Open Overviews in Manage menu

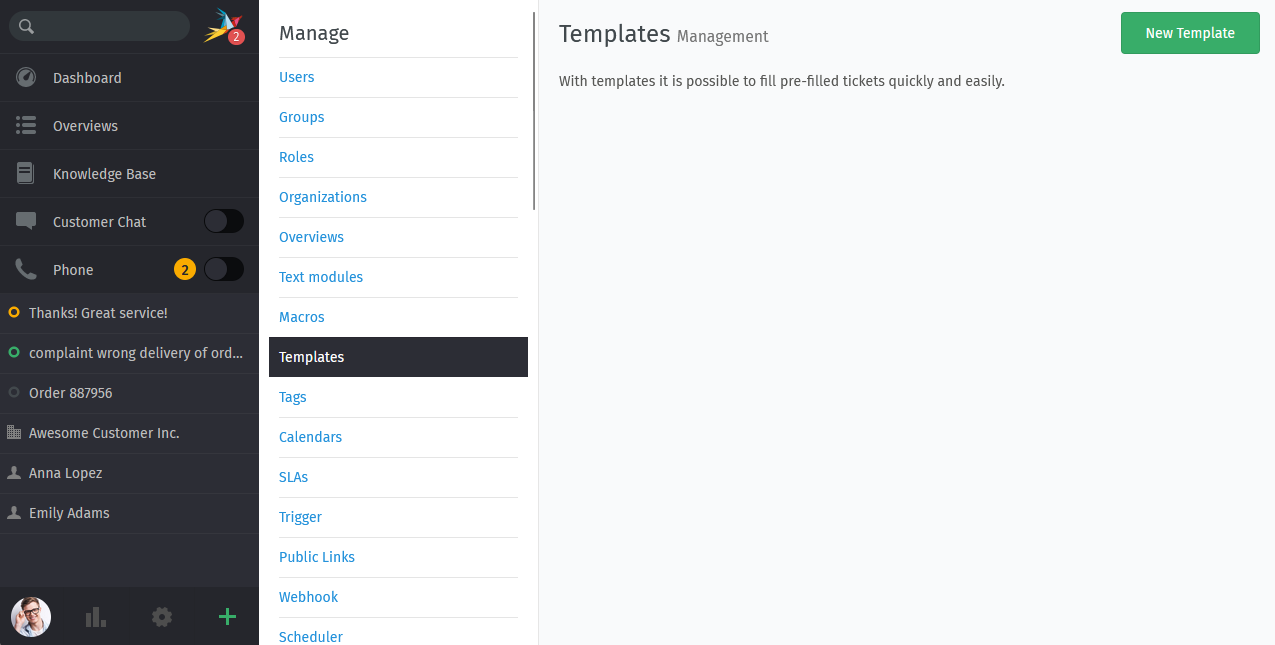[x=312, y=237]
